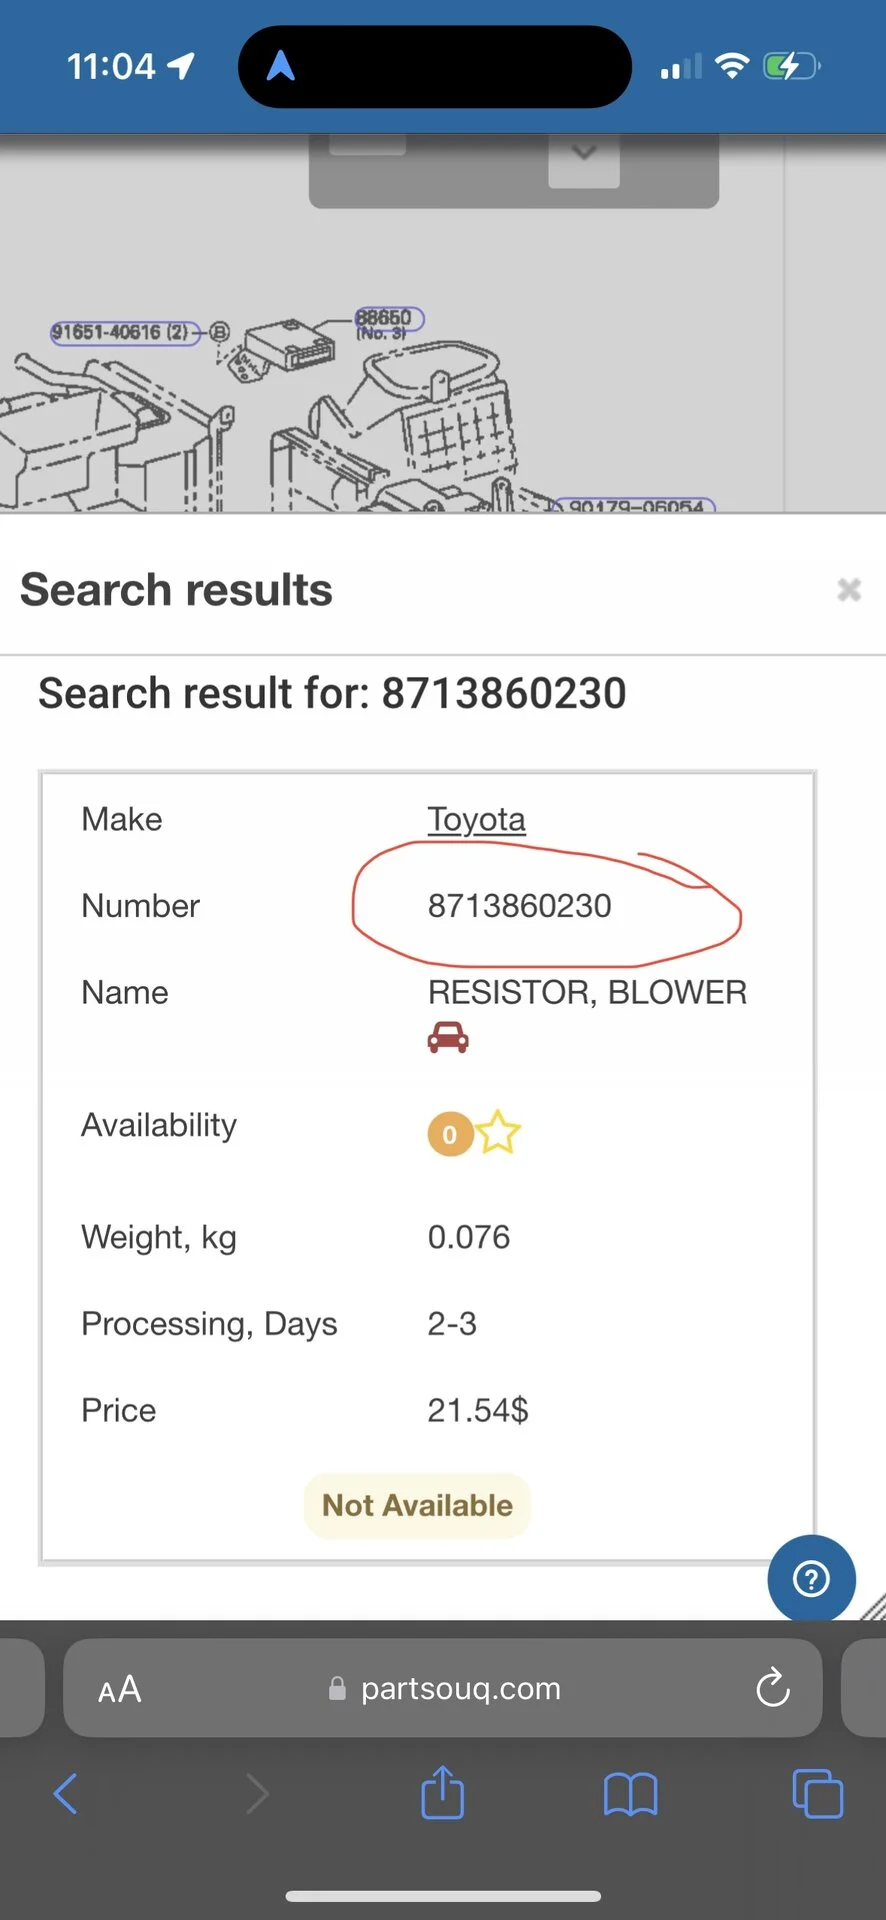886x1920 pixels.
Task: Select part label 90179-06054 in diagram
Action: click(x=636, y=506)
